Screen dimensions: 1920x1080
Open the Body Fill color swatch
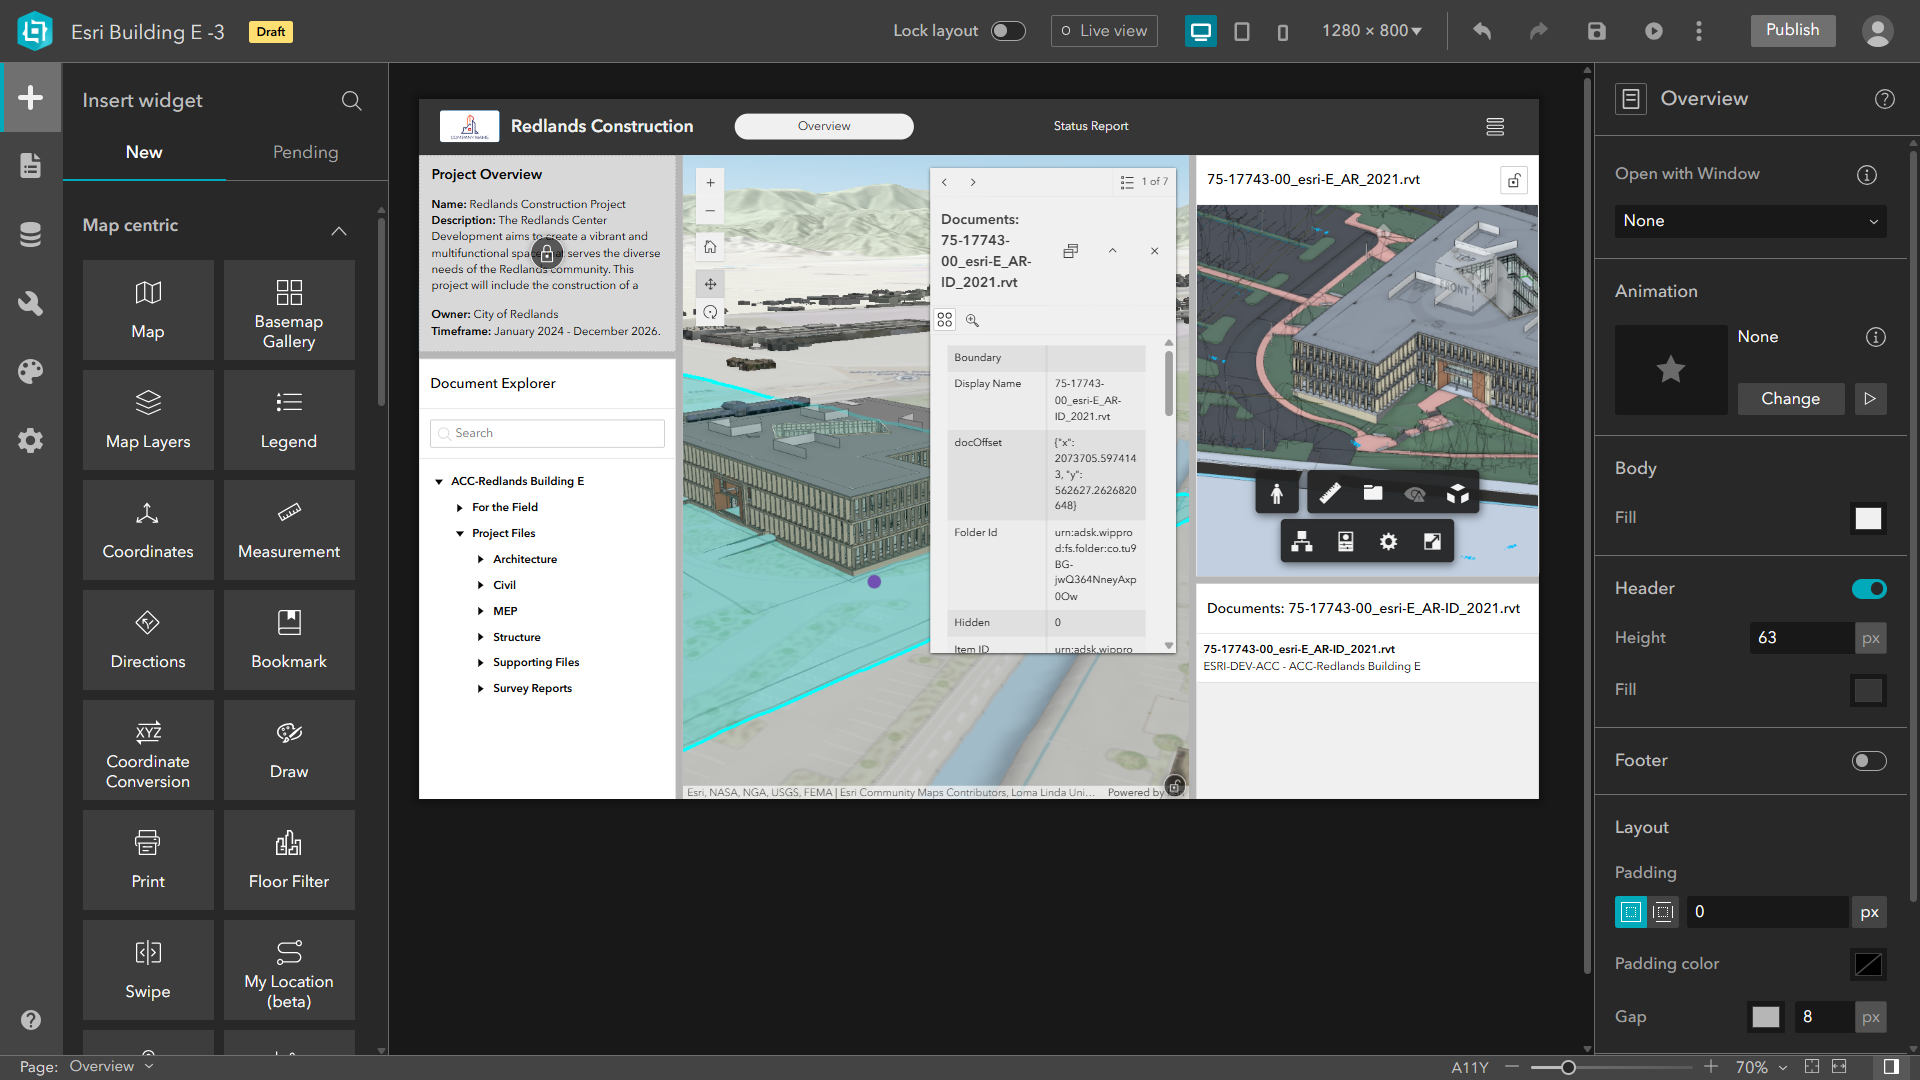1868,518
